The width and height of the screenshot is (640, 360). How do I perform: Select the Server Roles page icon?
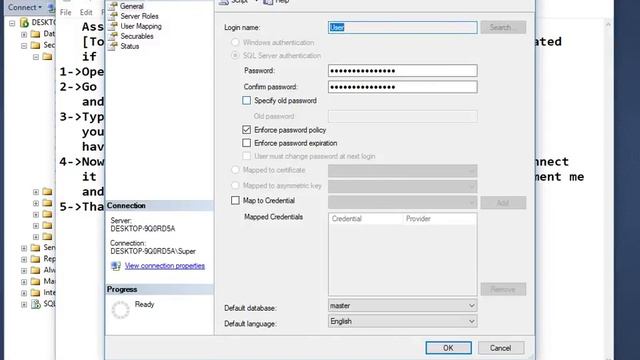click(x=113, y=16)
